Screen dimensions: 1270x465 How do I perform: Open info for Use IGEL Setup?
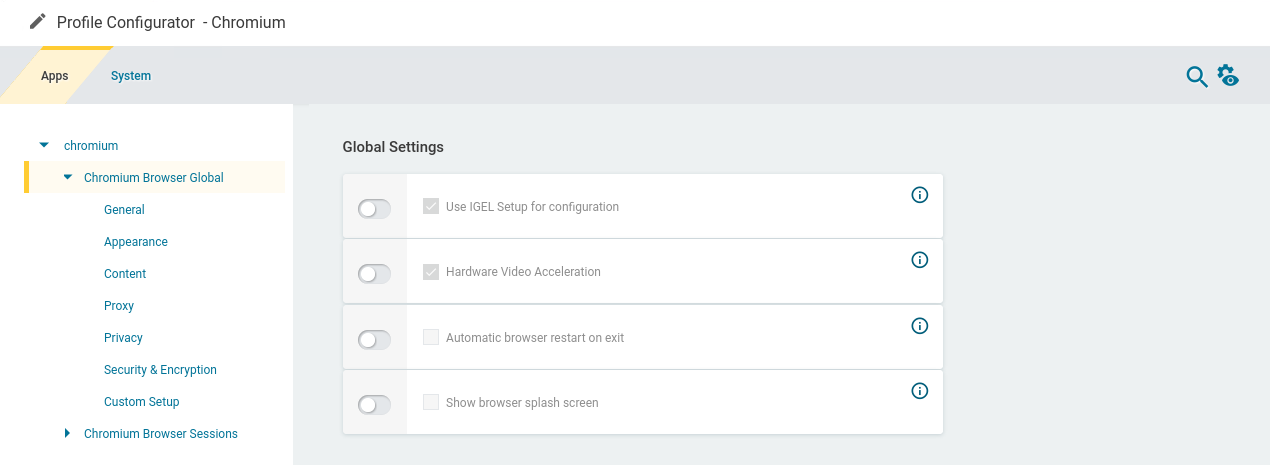tap(920, 195)
